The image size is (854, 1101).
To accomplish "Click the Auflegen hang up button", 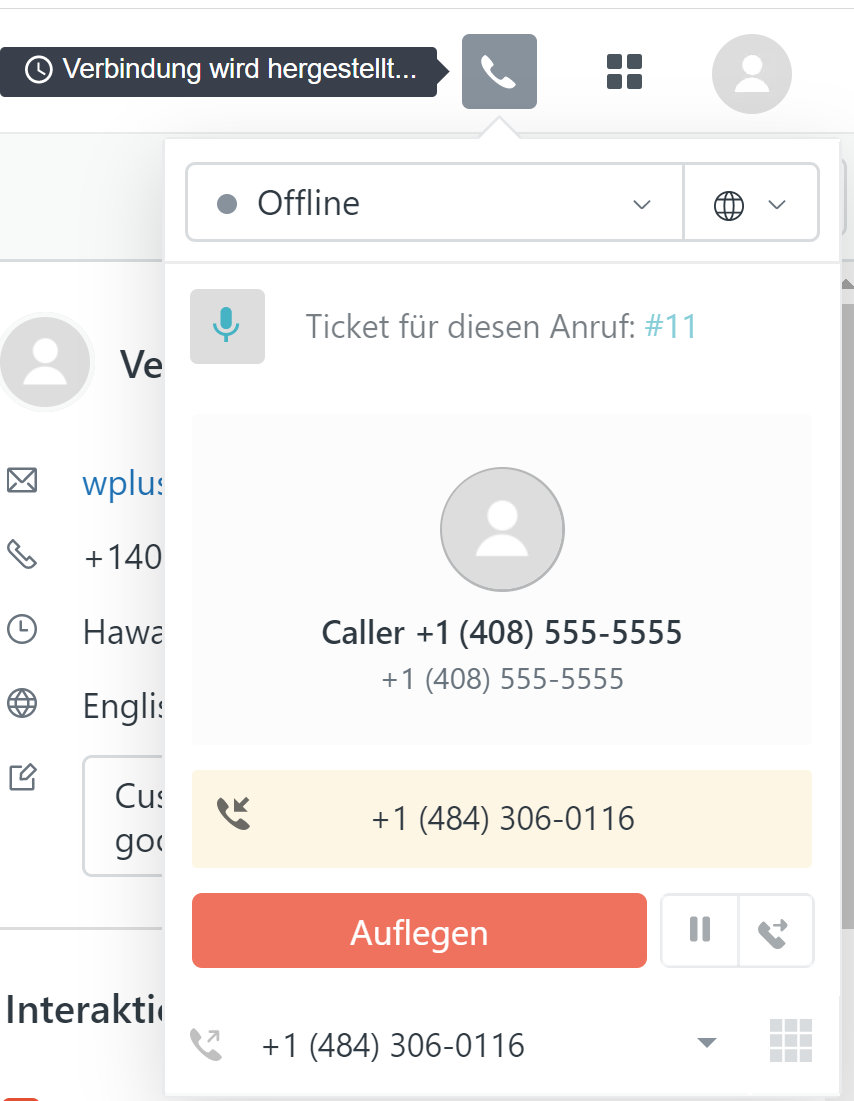I will [x=419, y=931].
